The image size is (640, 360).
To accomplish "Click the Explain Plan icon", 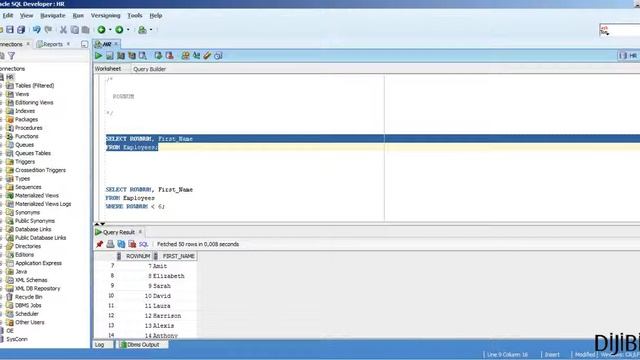I will [121, 56].
